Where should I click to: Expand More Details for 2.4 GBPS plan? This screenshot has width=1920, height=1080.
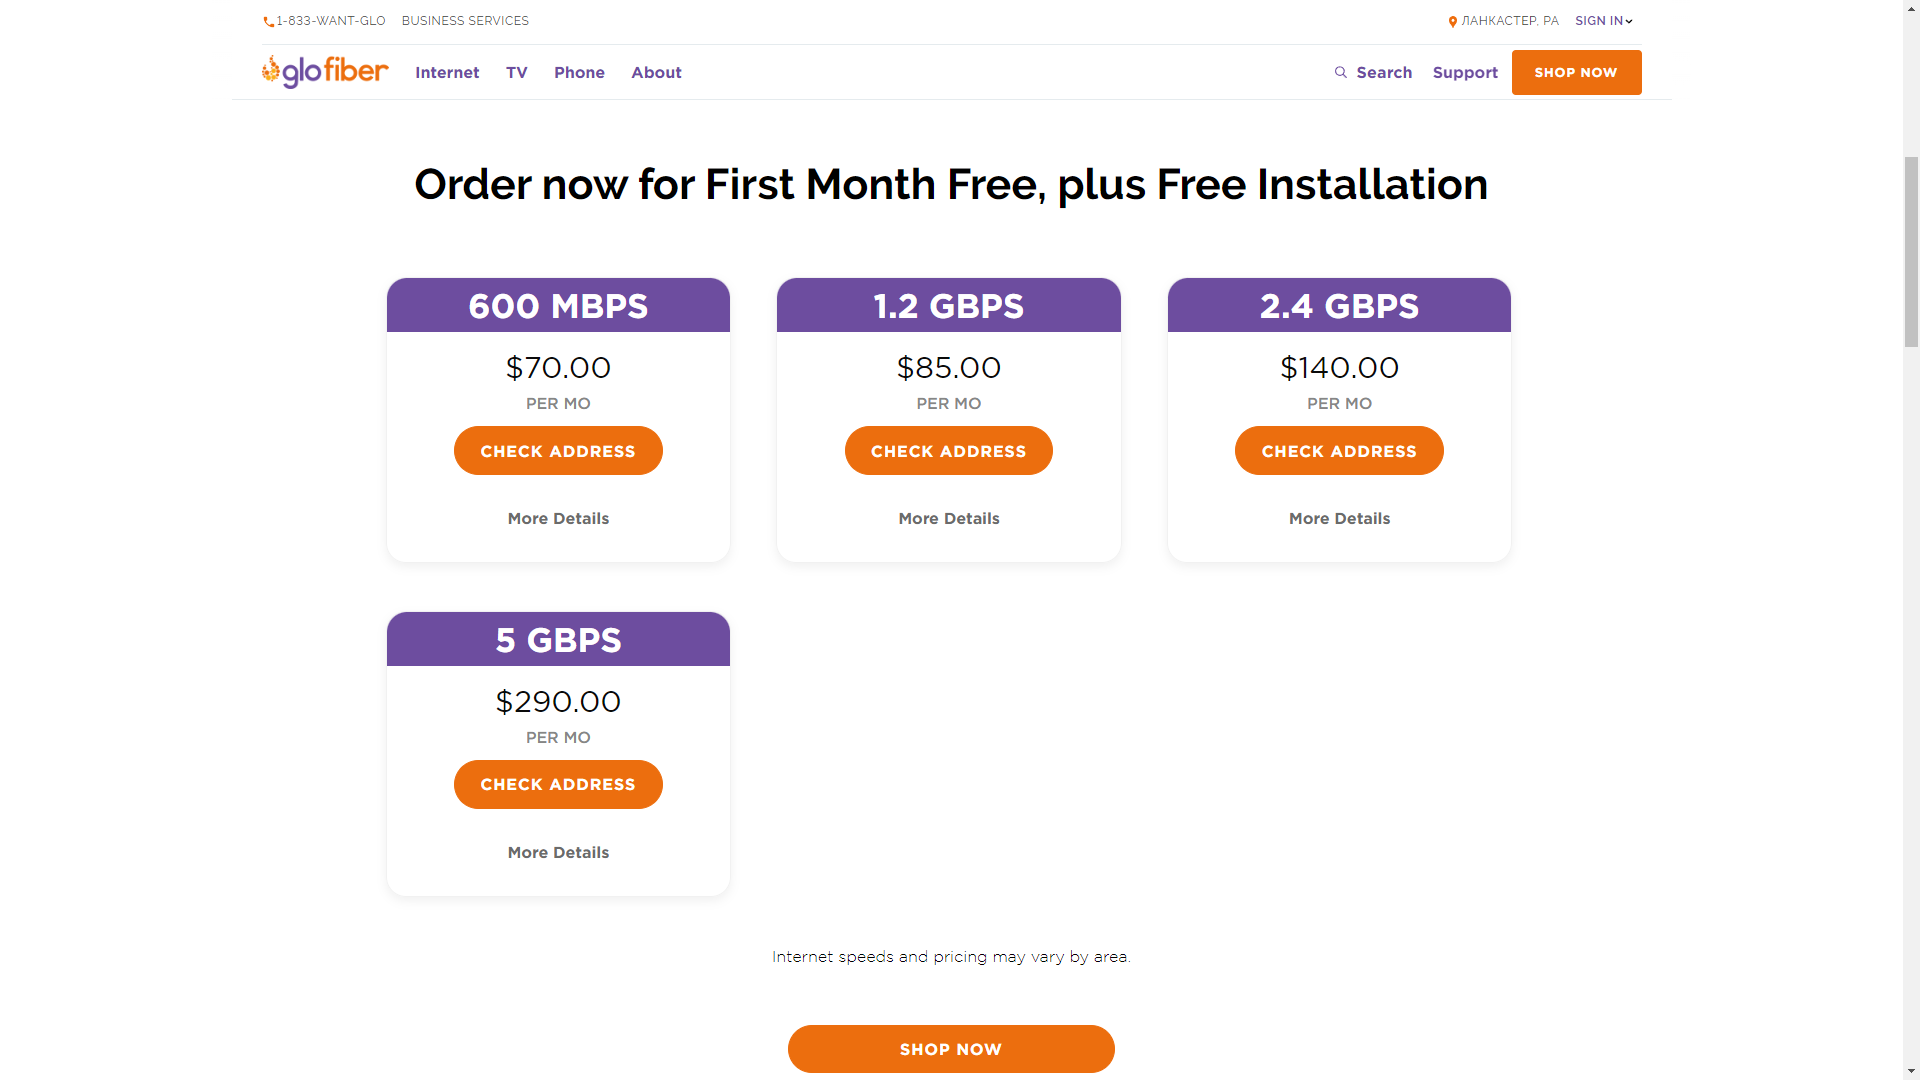pos(1339,519)
